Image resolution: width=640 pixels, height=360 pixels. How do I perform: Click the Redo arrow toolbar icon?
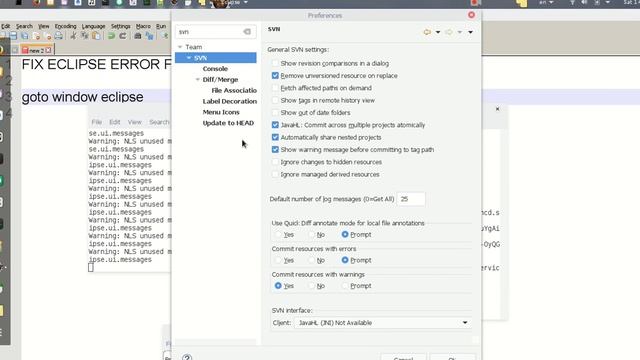122,36
